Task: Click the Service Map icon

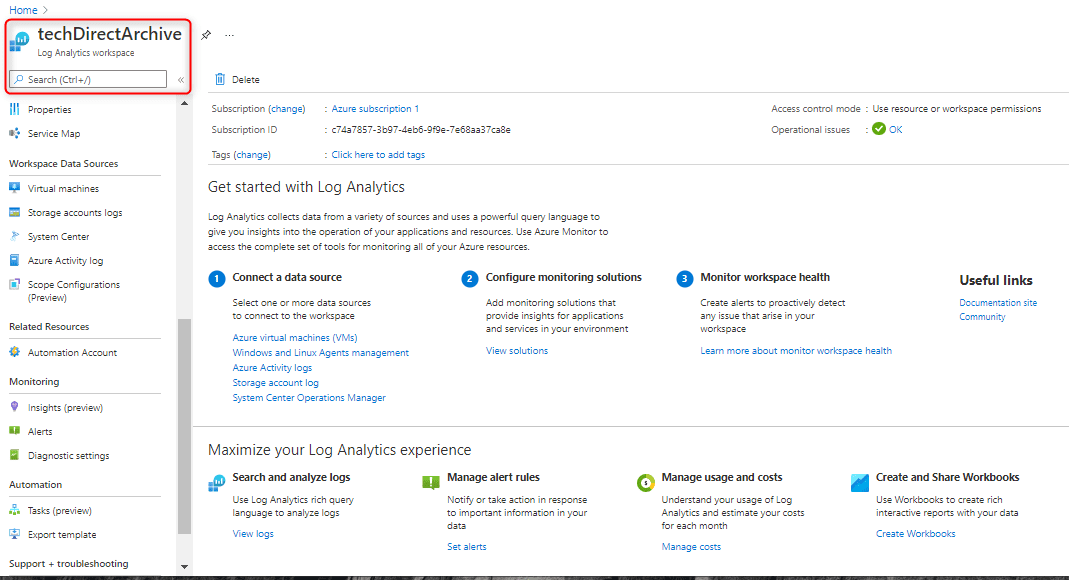Action: coord(15,134)
